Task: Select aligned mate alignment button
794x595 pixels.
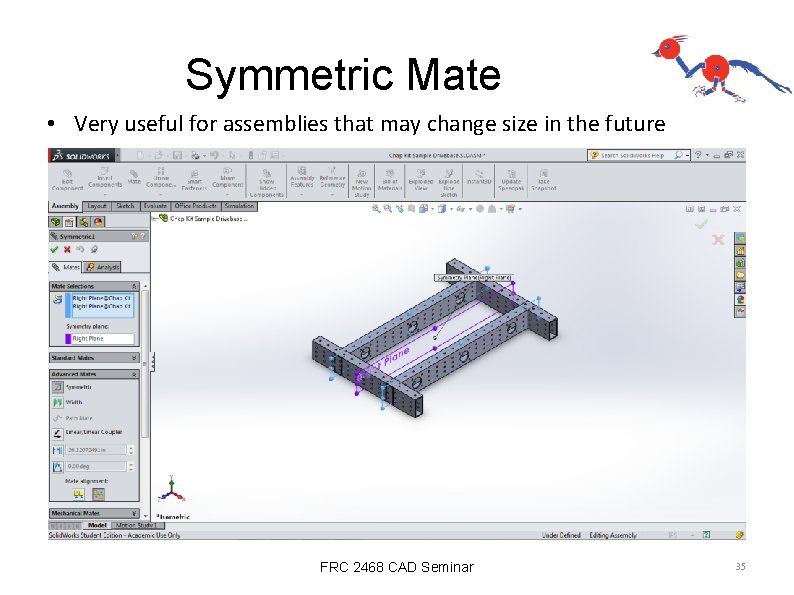Action: pyautogui.click(x=78, y=493)
